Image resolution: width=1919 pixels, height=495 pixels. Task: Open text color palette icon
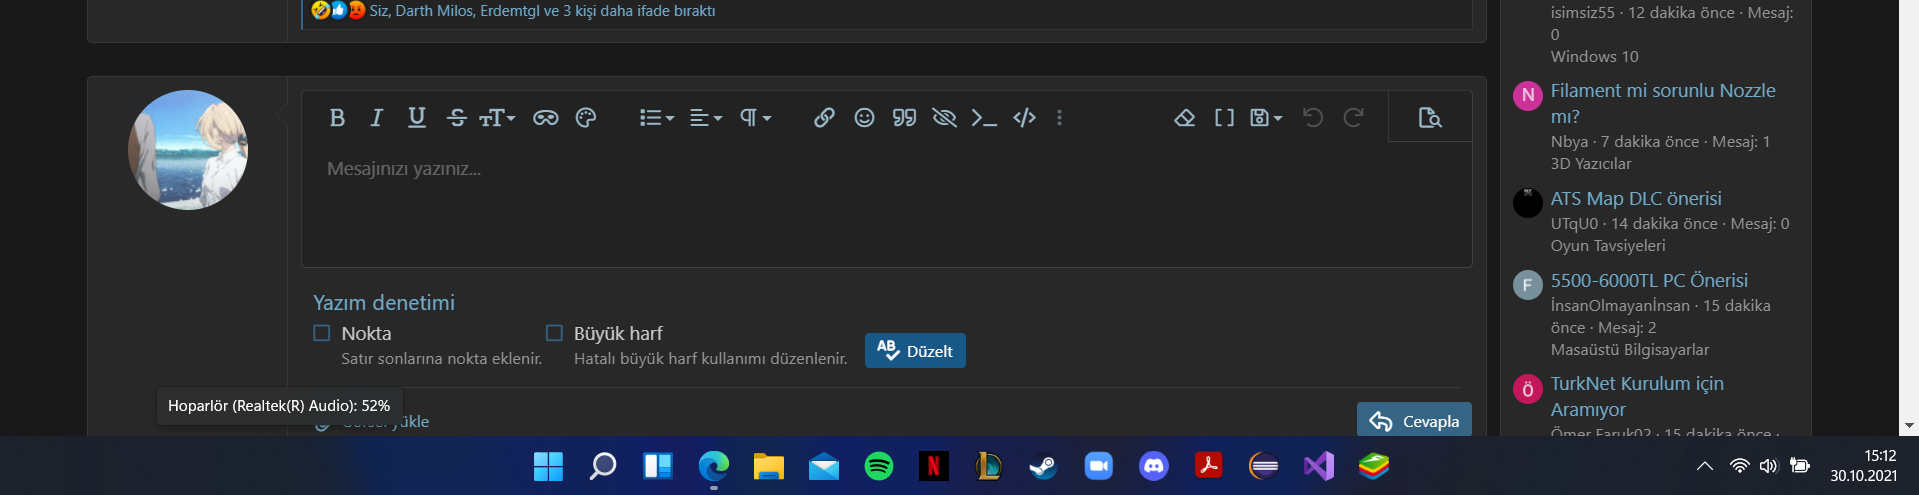pos(586,118)
